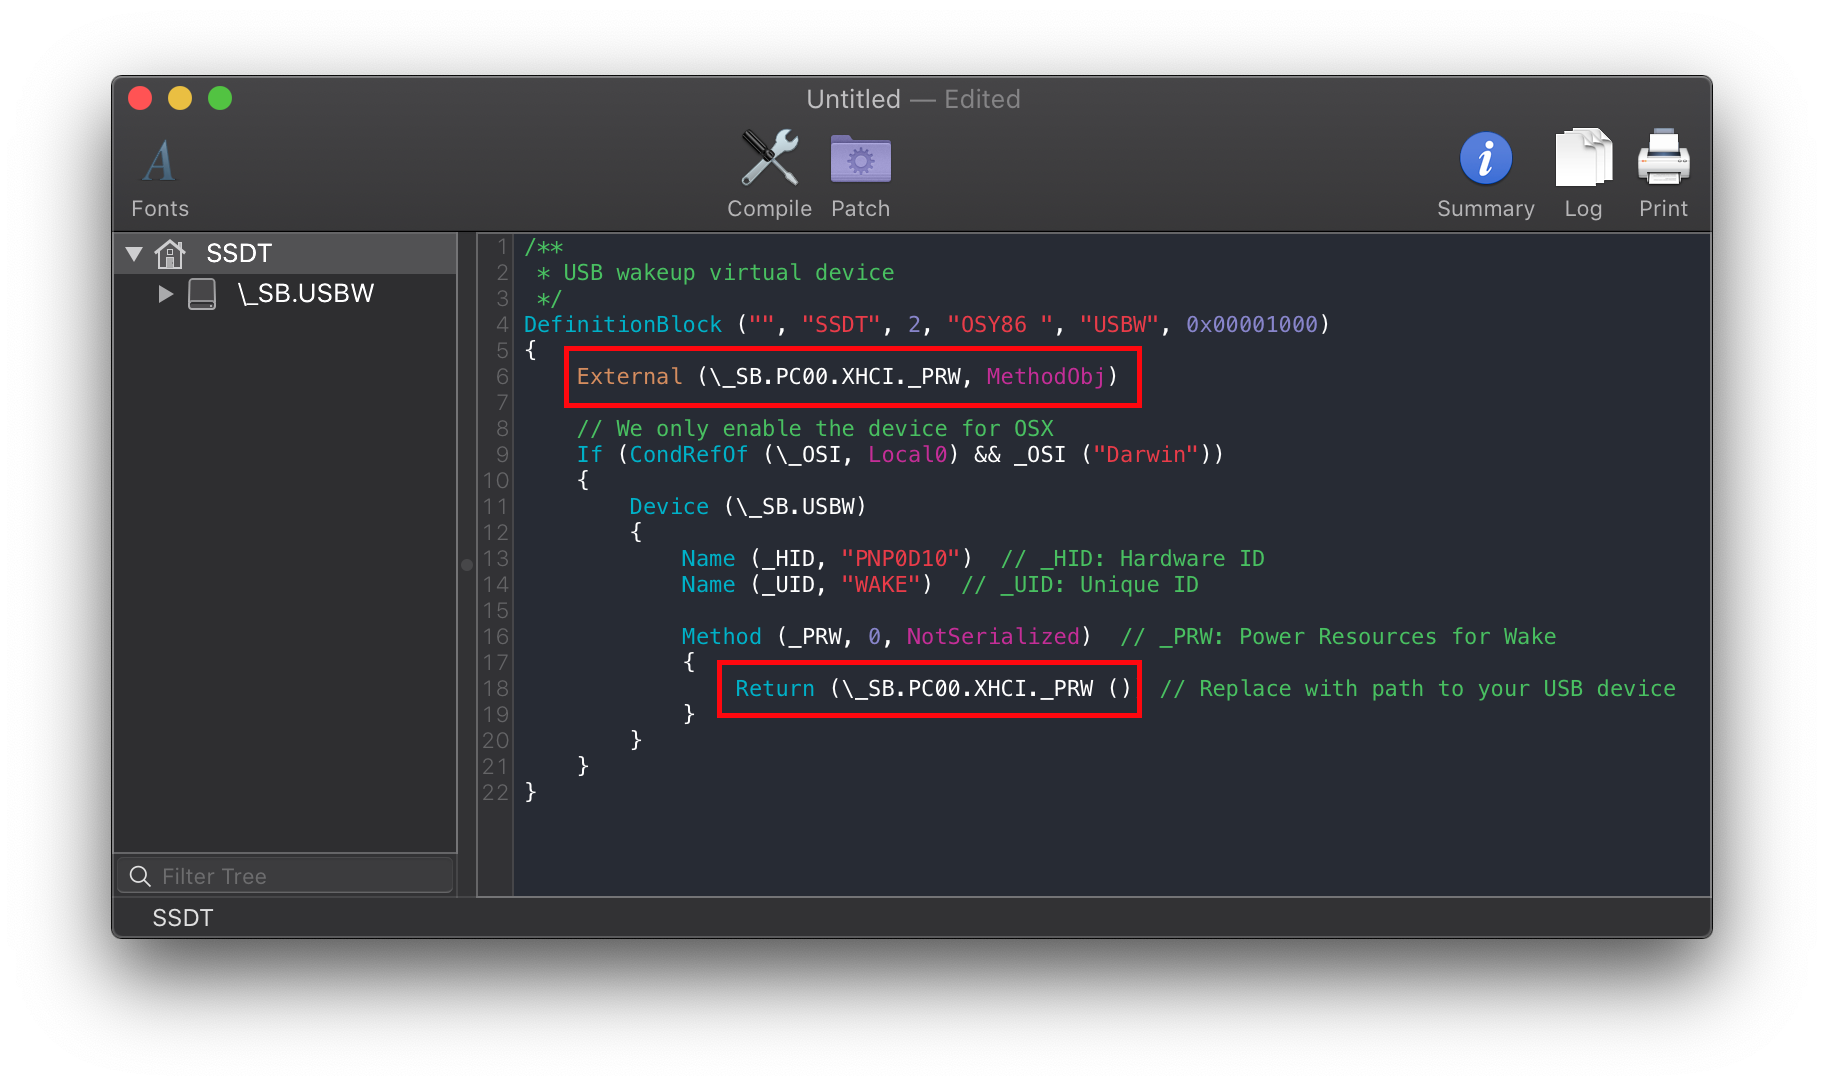Open the Log documents icon

(1583, 159)
